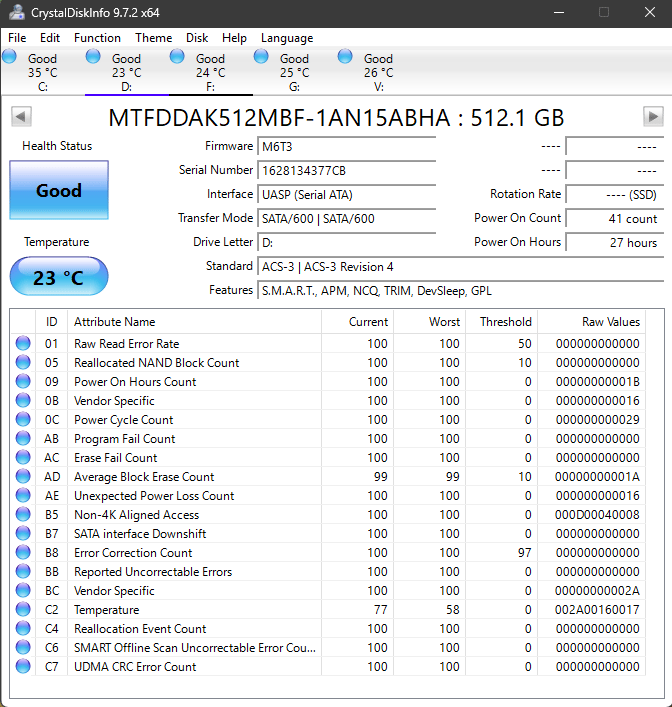Image resolution: width=672 pixels, height=707 pixels.
Task: Click status icon for Error Correction Count
Action: pos(23,552)
